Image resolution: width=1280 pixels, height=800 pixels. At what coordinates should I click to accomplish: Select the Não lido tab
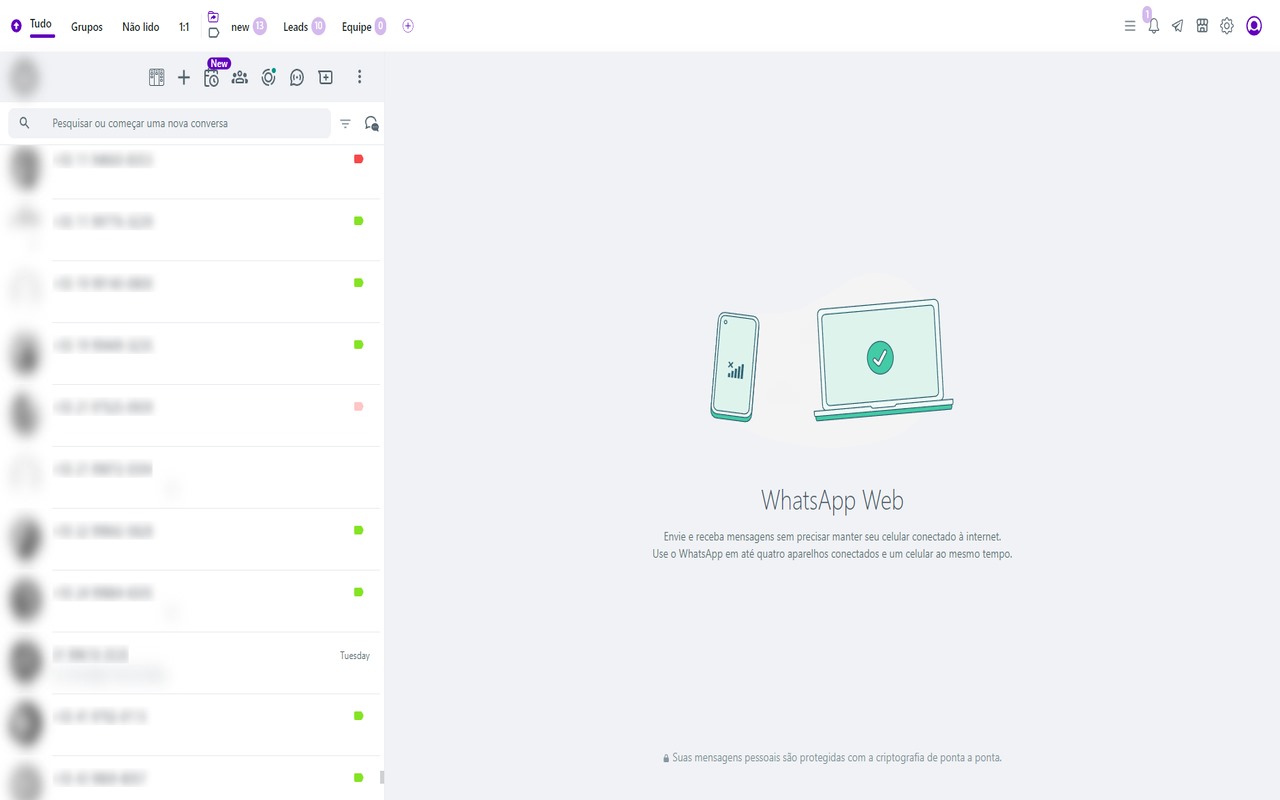pyautogui.click(x=141, y=27)
